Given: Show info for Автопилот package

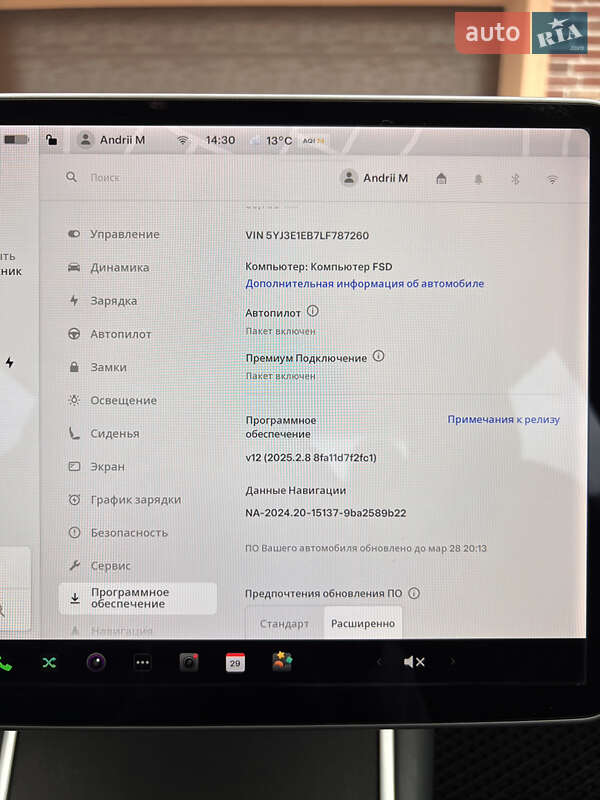Looking at the screenshot, I should (313, 311).
